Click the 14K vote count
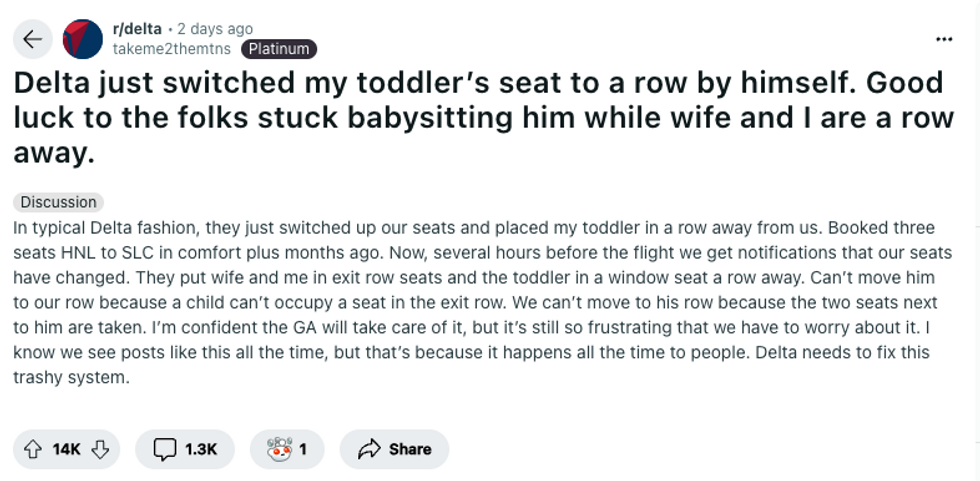Image resolution: width=980 pixels, height=481 pixels. click(66, 449)
